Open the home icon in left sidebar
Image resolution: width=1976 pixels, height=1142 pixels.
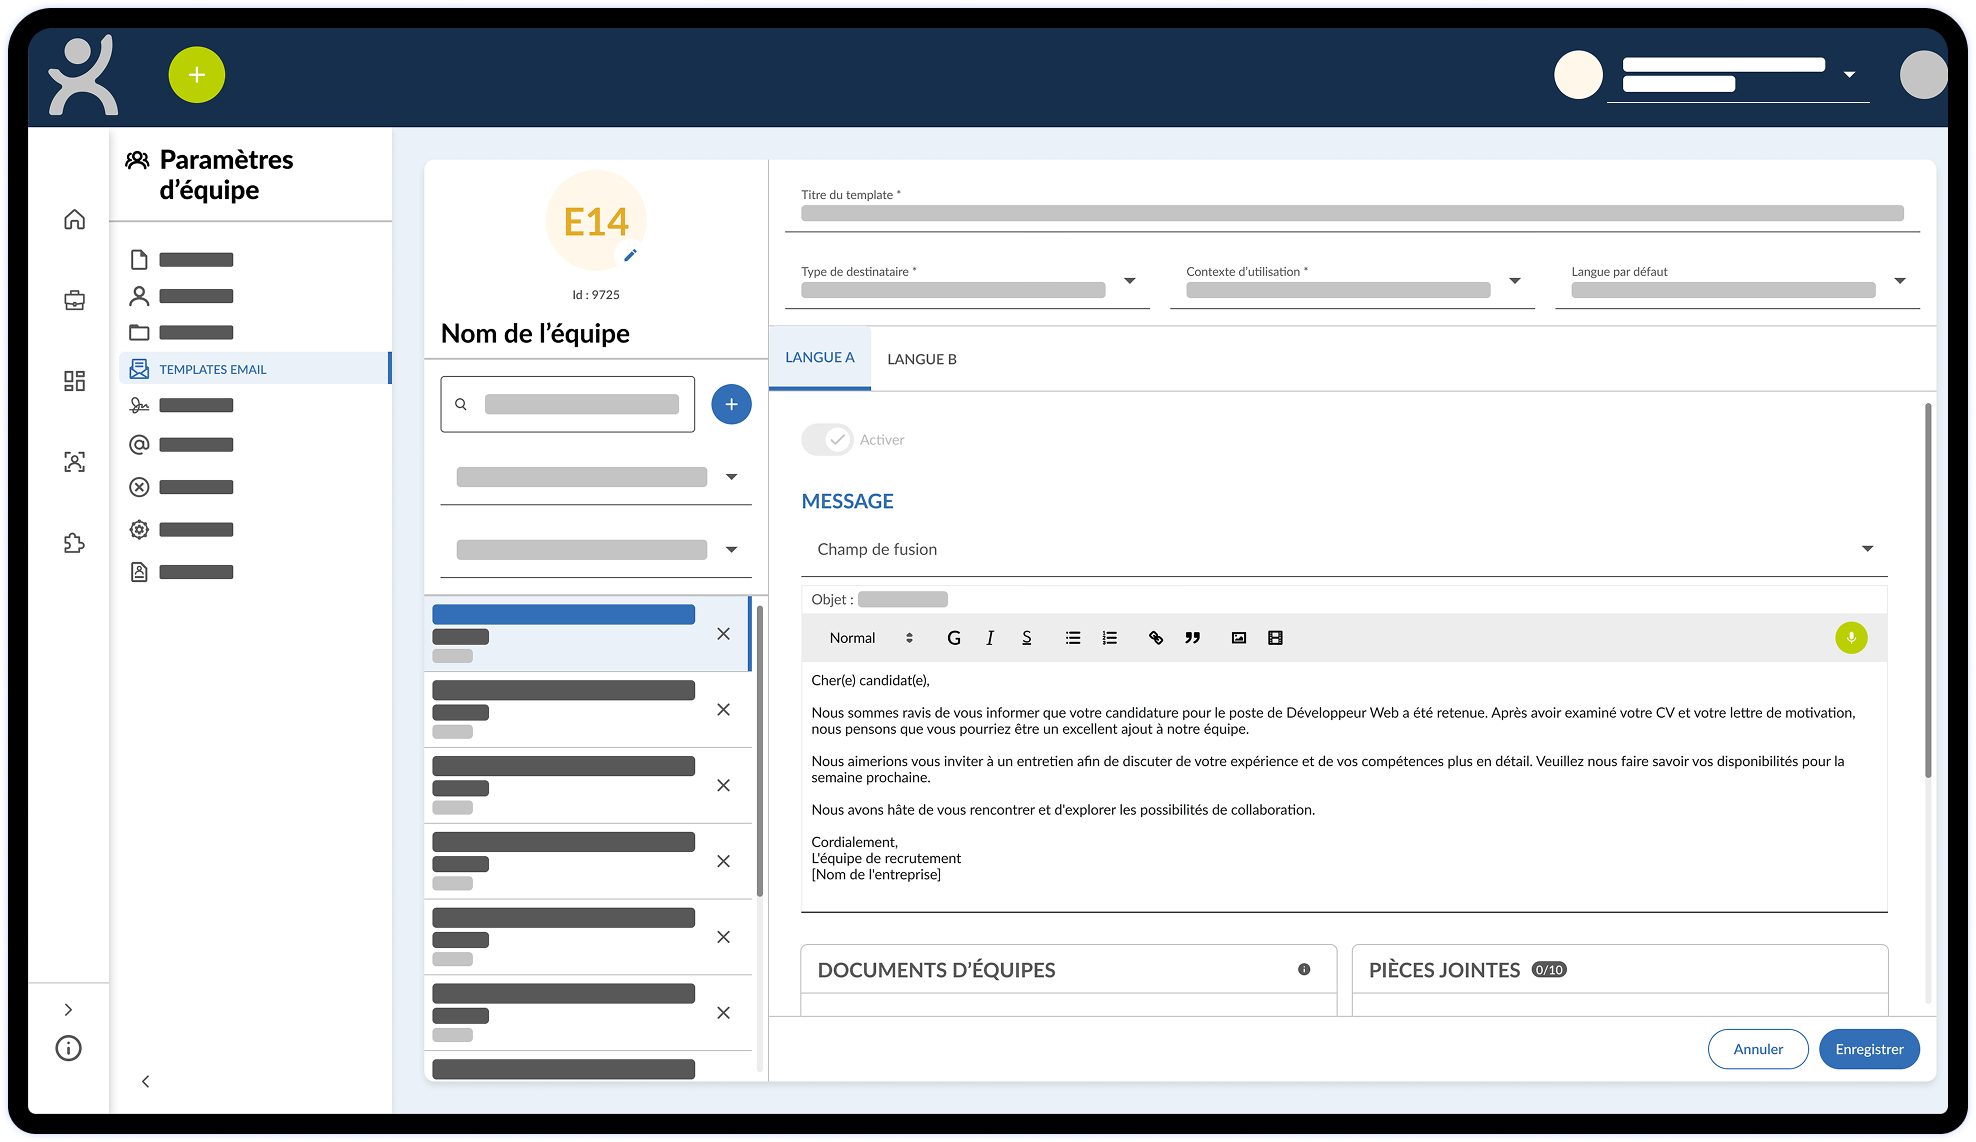pos(74,219)
